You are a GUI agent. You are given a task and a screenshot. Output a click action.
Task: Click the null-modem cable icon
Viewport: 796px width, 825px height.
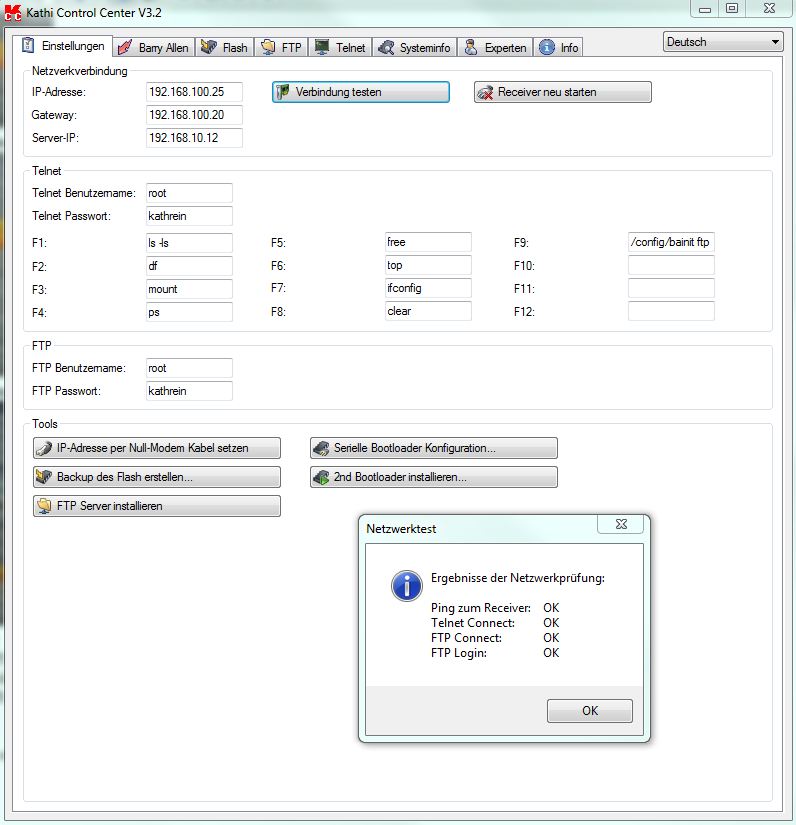[44, 448]
